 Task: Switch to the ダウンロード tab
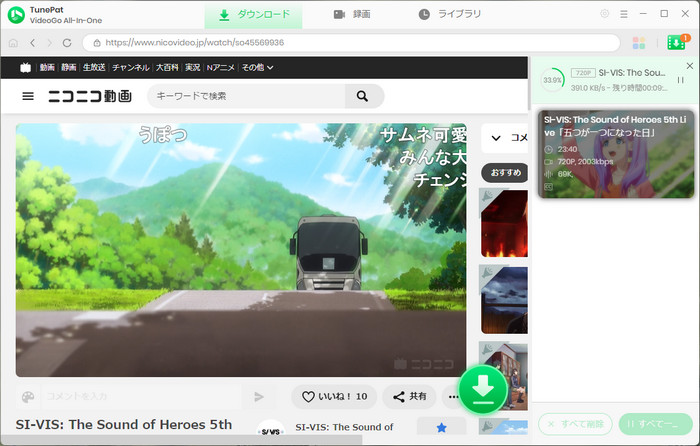point(254,15)
